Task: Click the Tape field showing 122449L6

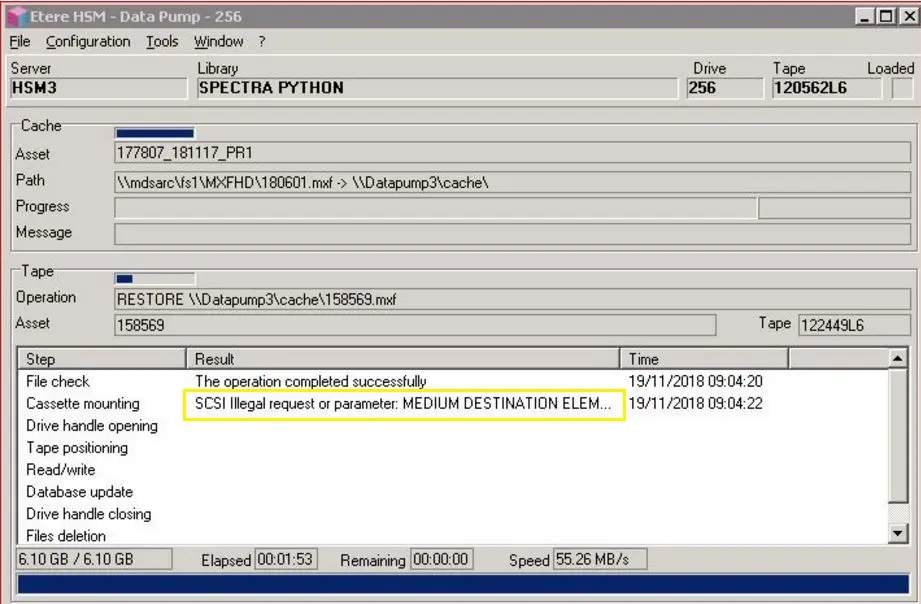Action: coord(854,324)
